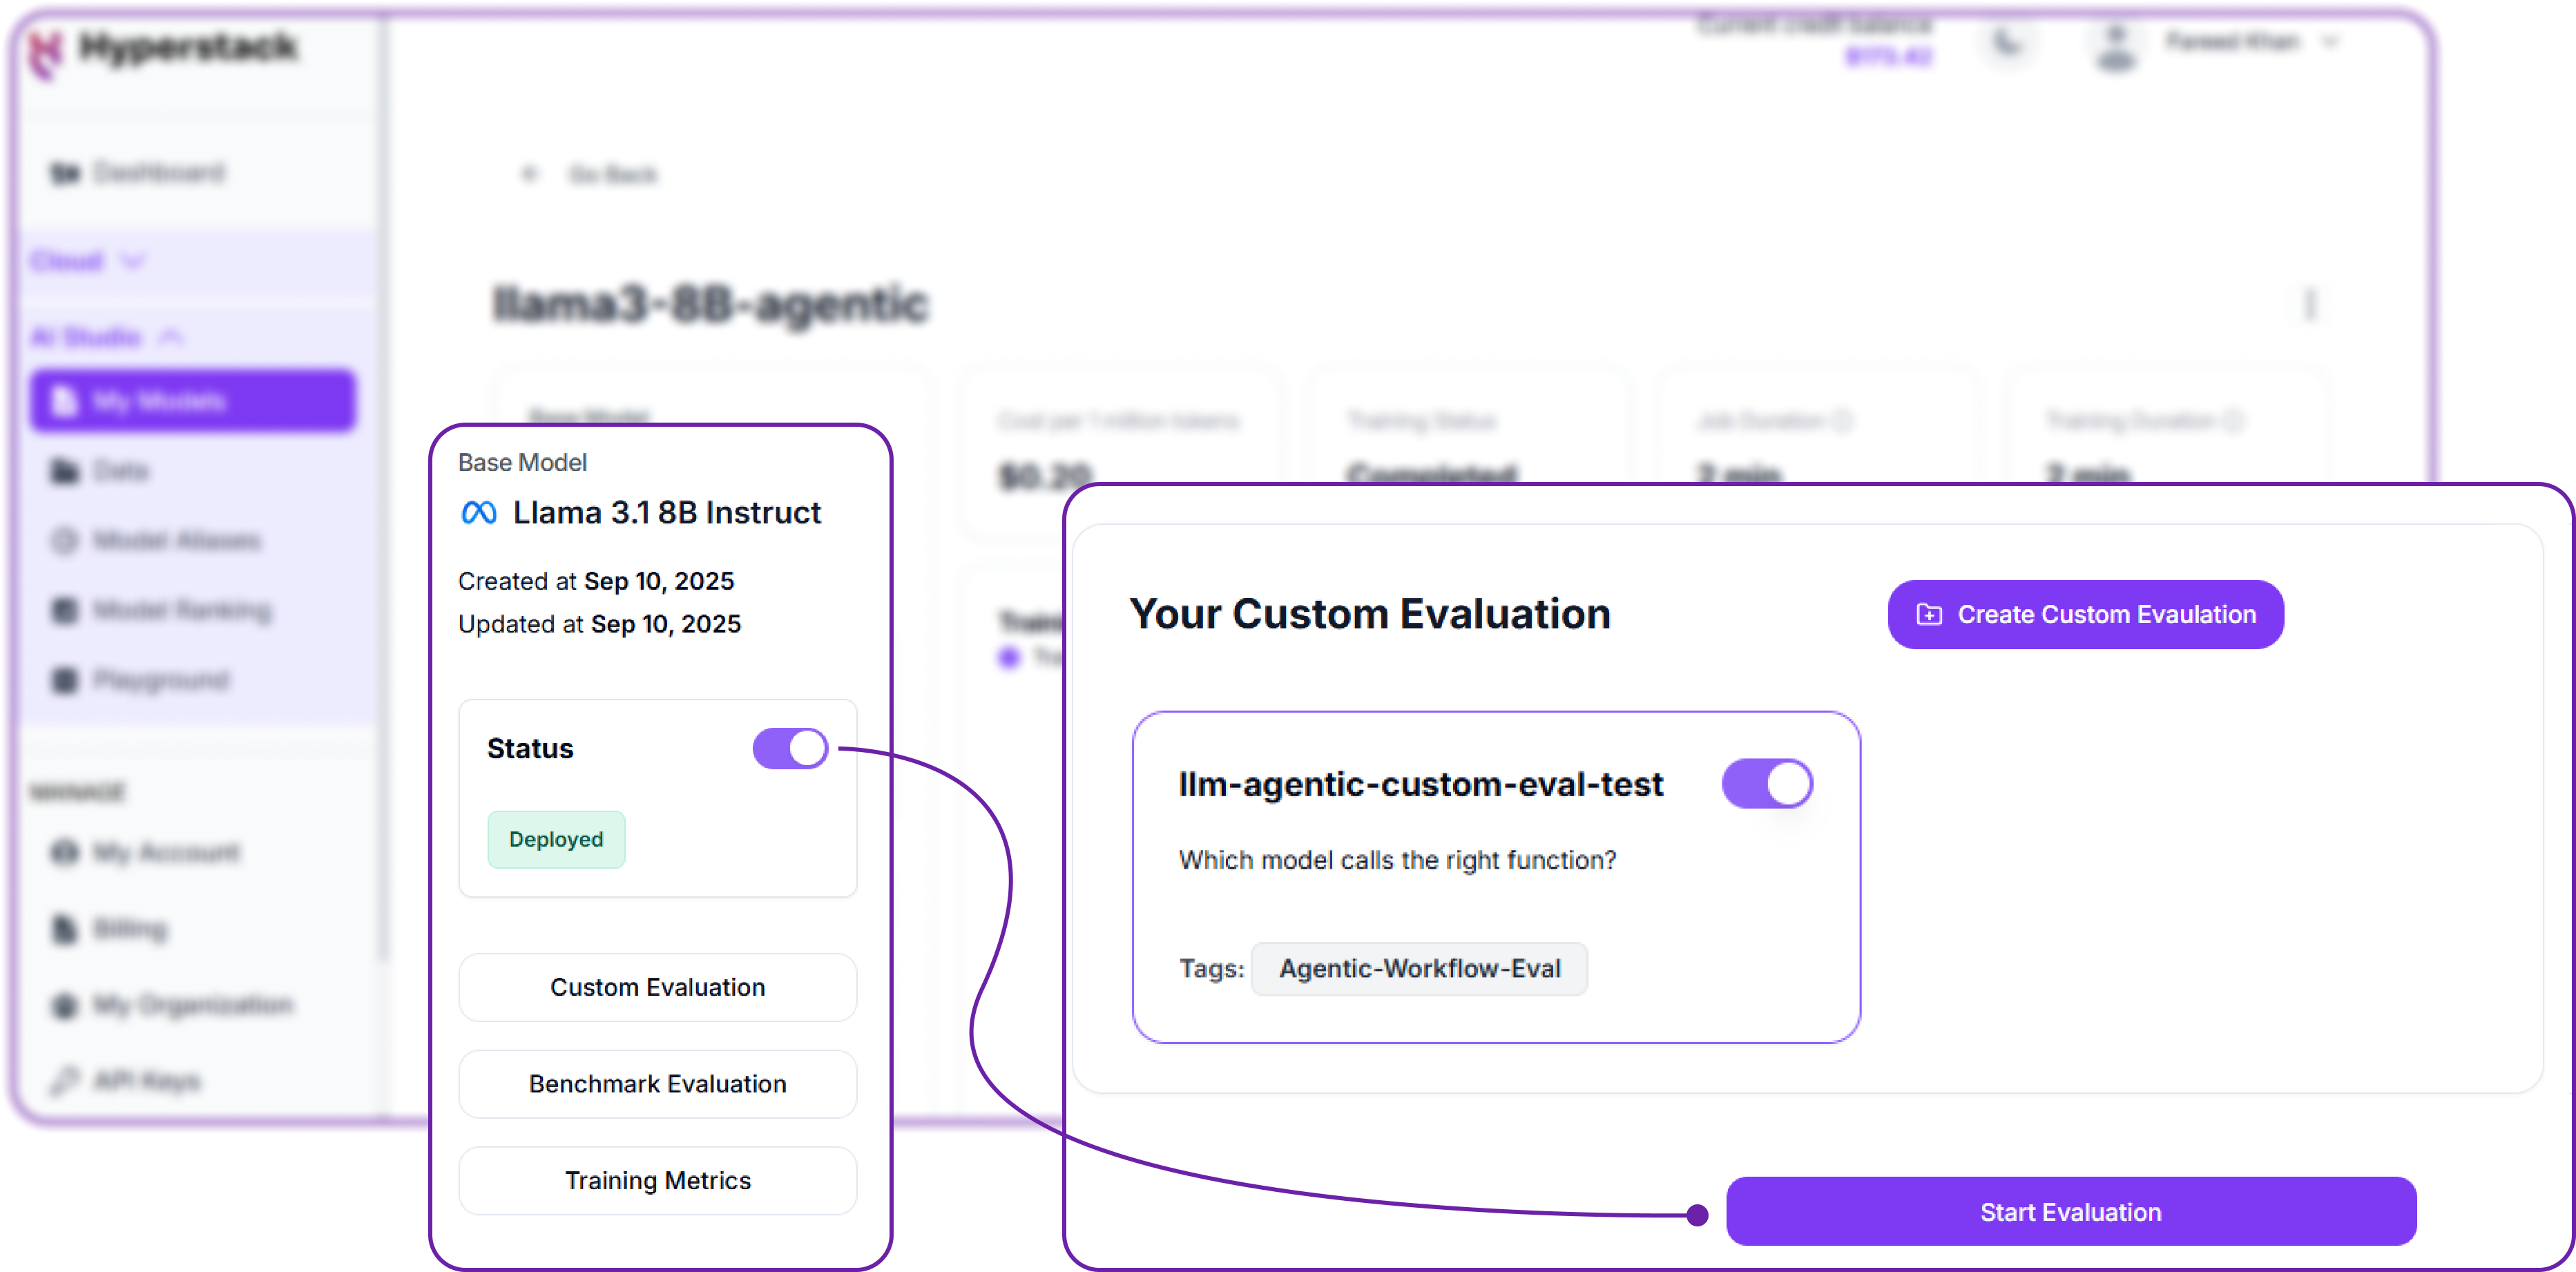Click the Dashboard sidebar icon
Viewport: 2576px width, 1272px height.
click(x=65, y=173)
